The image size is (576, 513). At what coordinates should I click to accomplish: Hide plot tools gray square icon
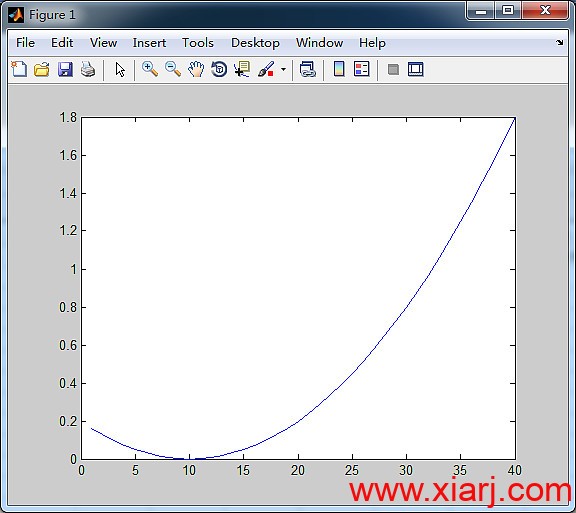pos(393,69)
